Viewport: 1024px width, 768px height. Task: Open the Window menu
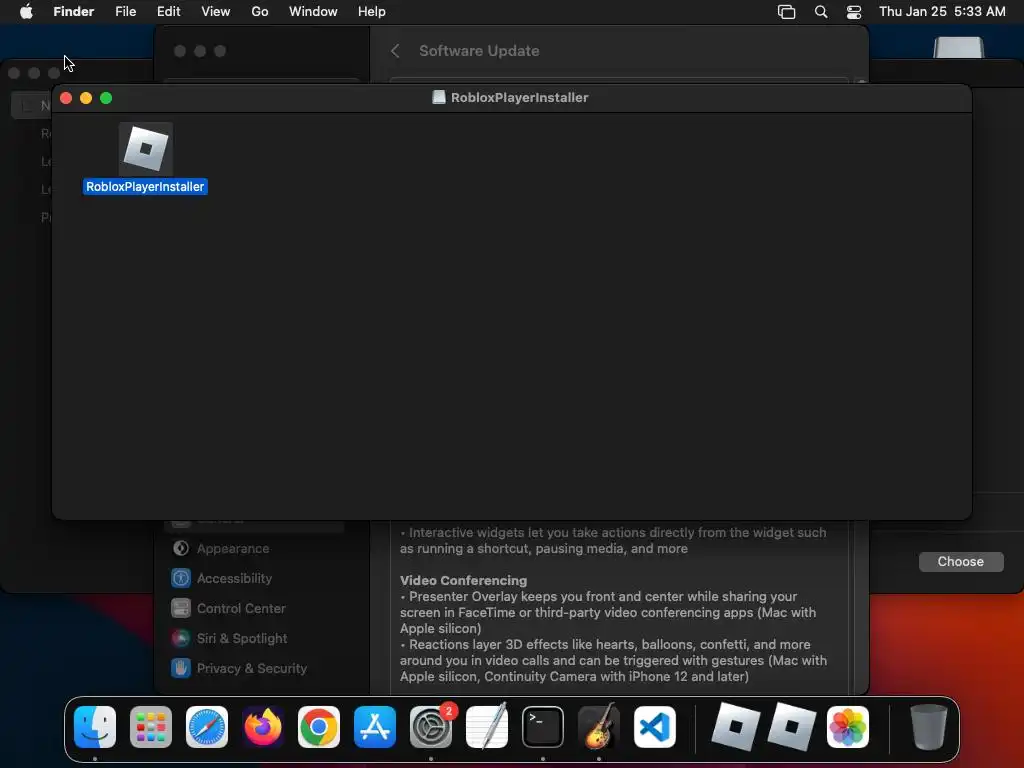313,12
